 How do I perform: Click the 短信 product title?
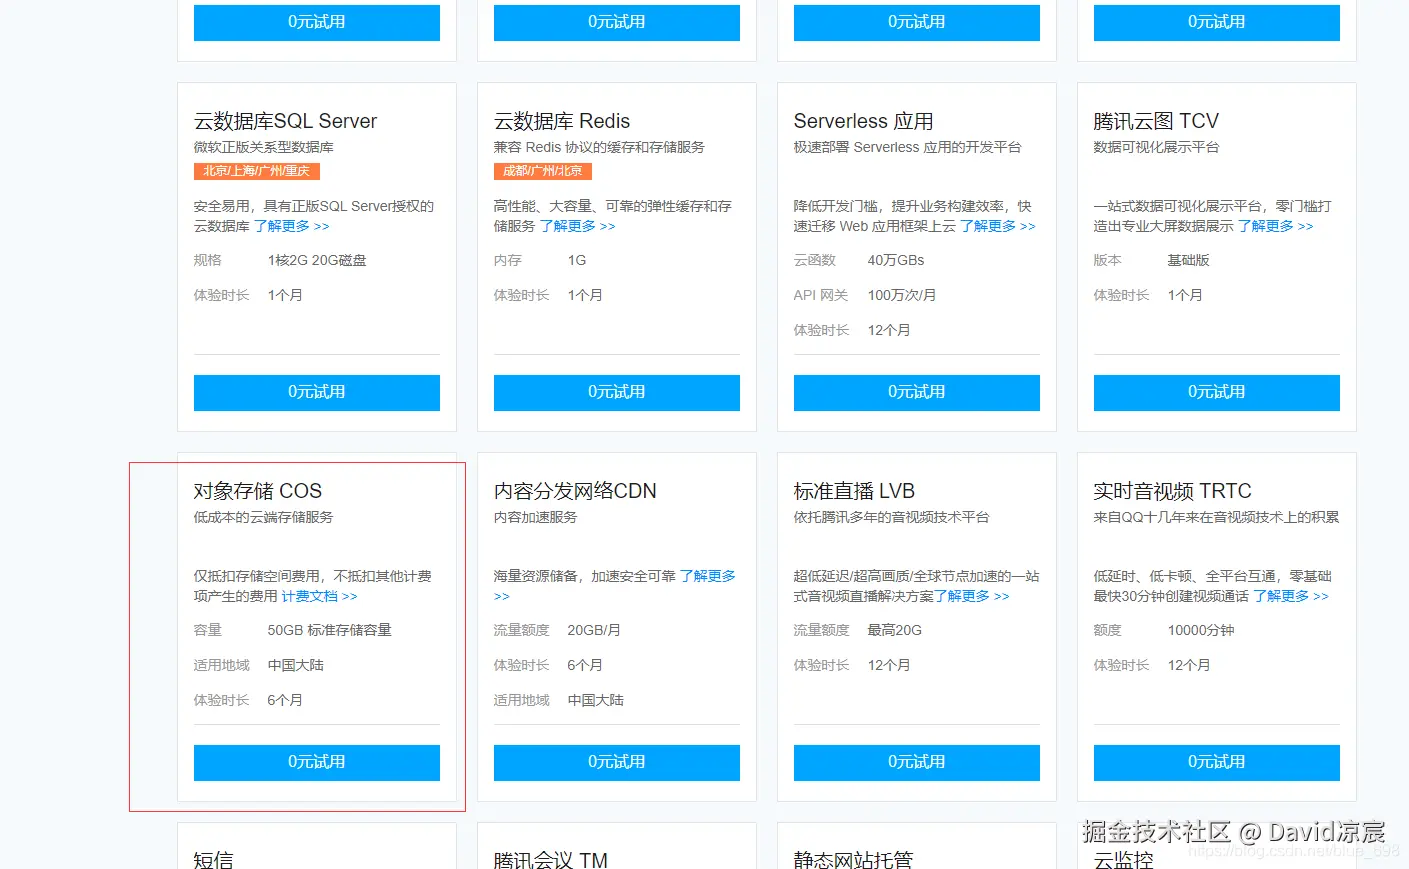214,858
